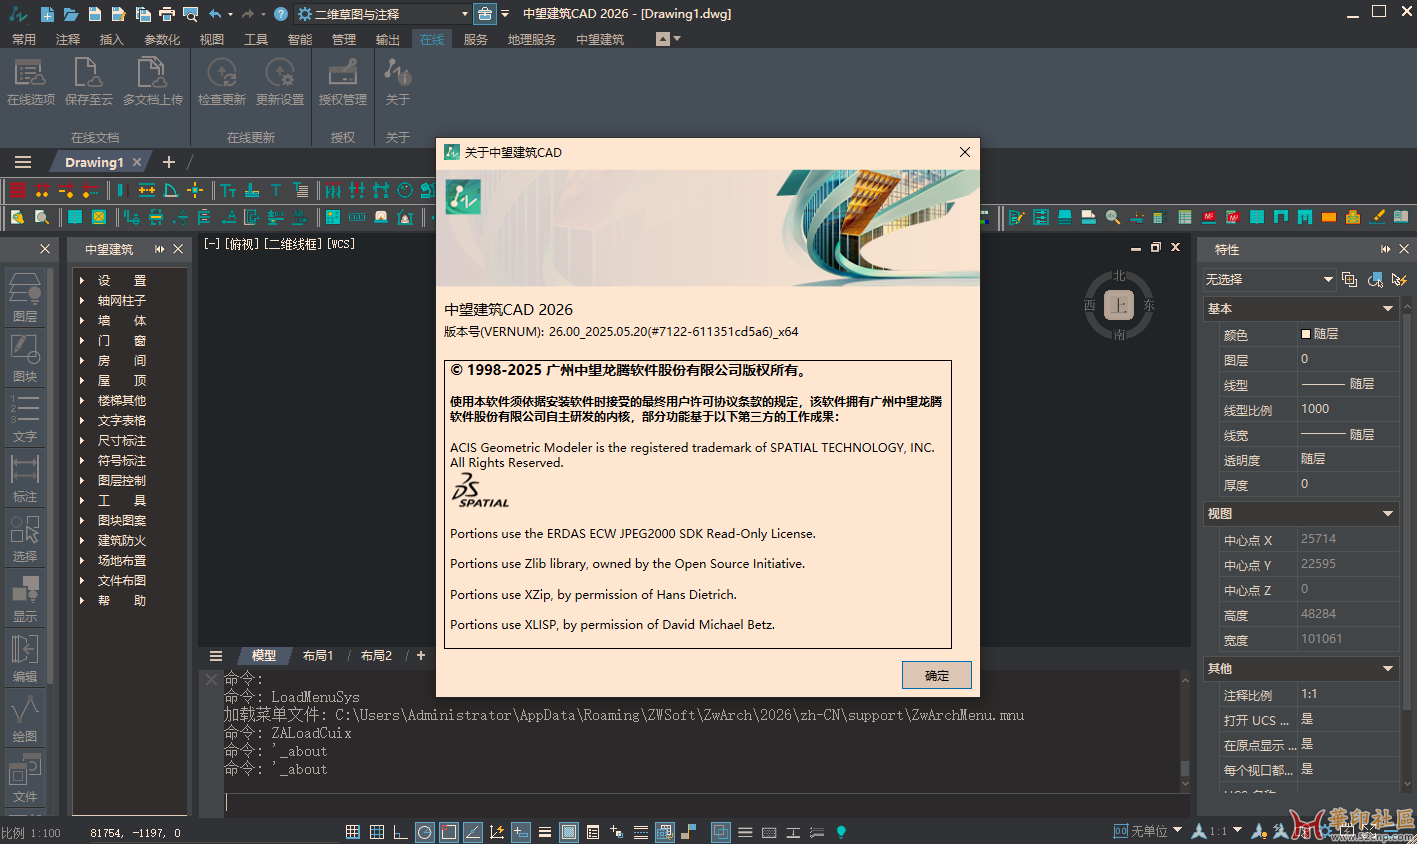Click the white 颜色 swatch in properties
The width and height of the screenshot is (1417, 844).
1306,334
